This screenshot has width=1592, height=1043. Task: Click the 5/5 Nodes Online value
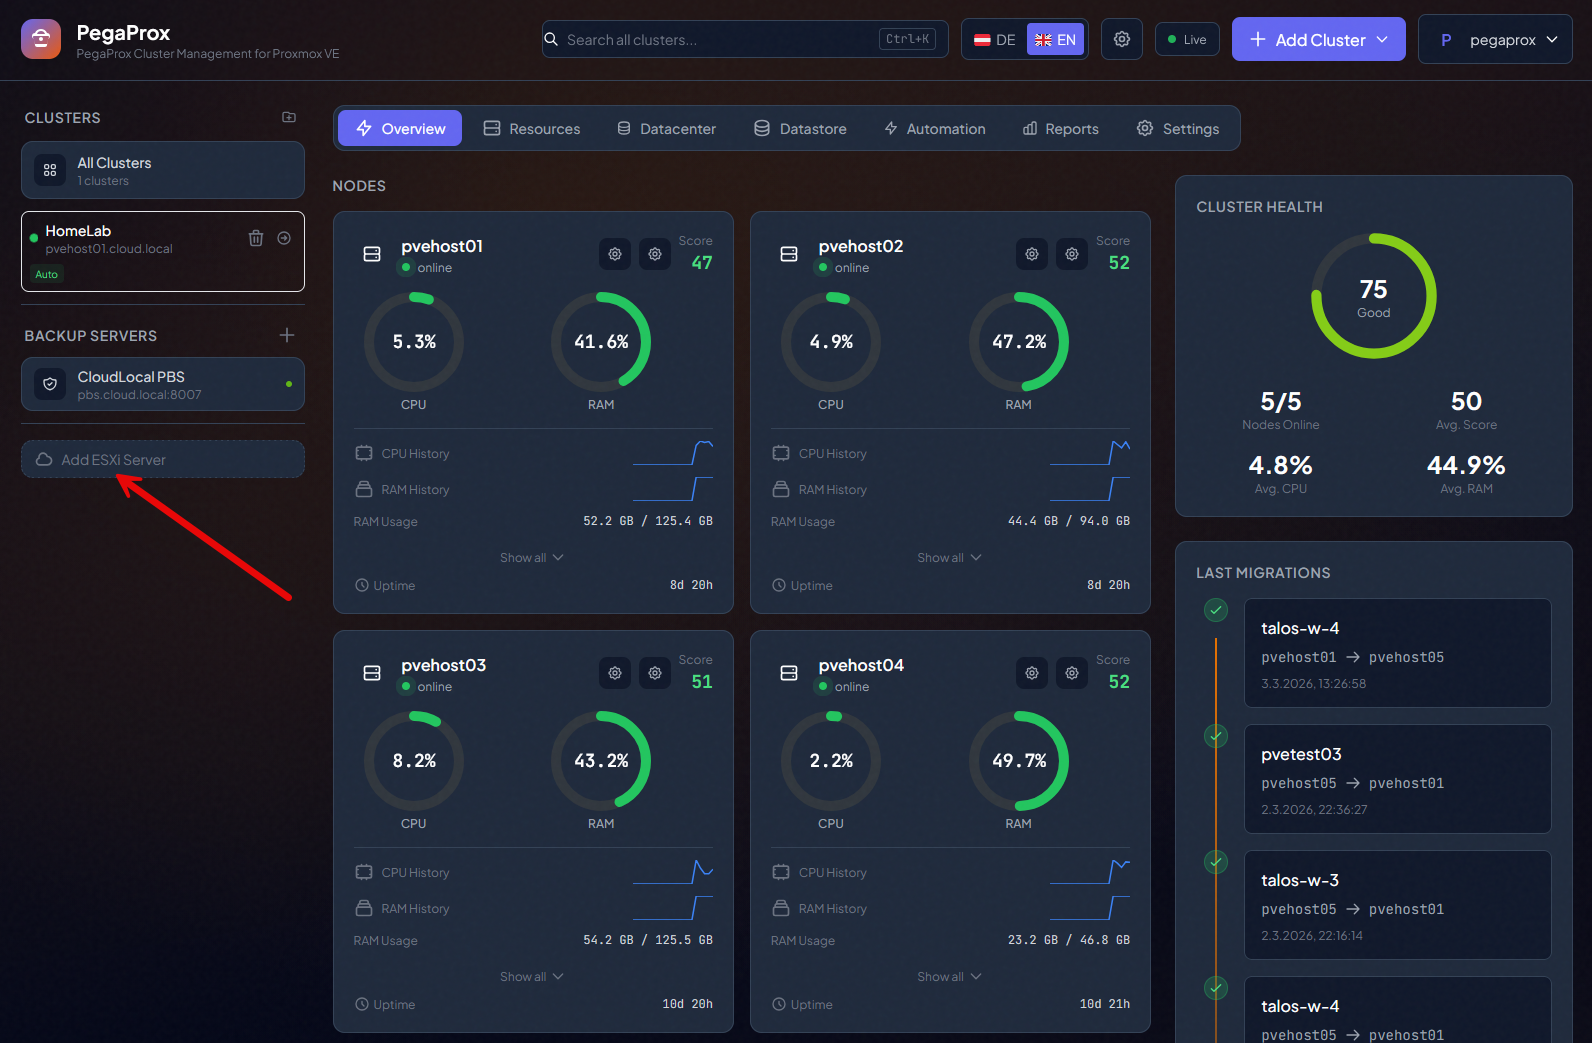point(1281,401)
